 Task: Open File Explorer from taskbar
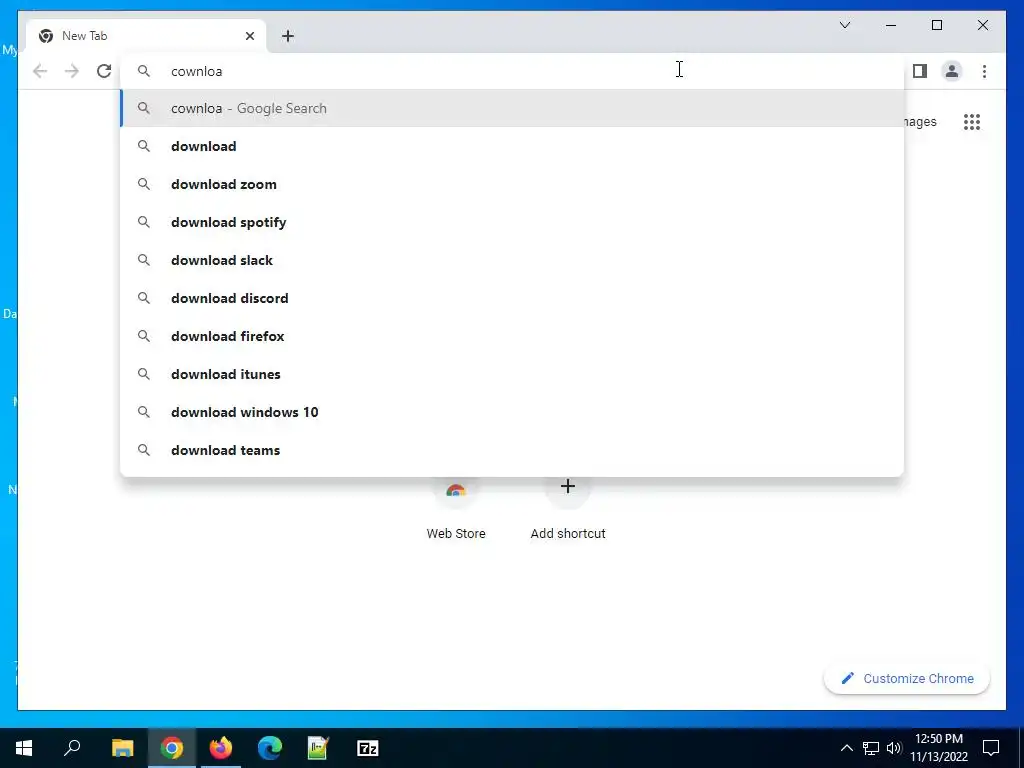[x=122, y=748]
